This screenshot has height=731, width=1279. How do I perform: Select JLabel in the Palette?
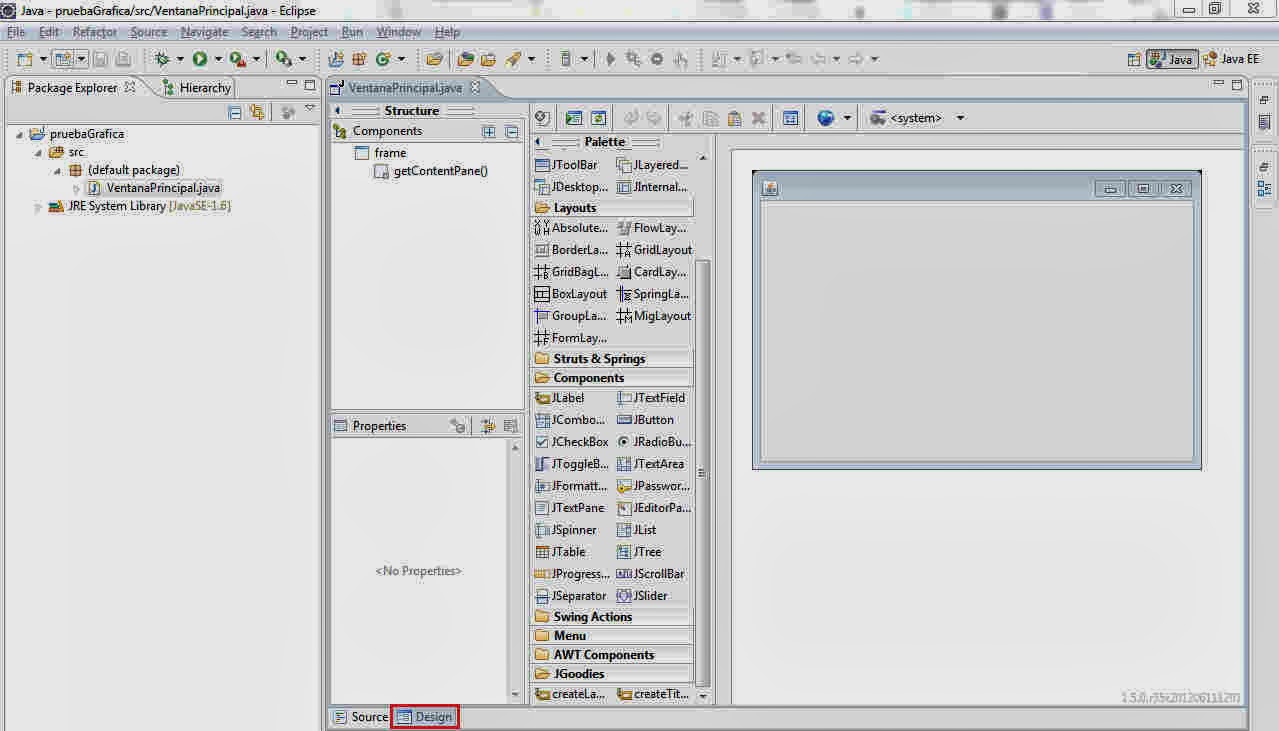[560, 398]
